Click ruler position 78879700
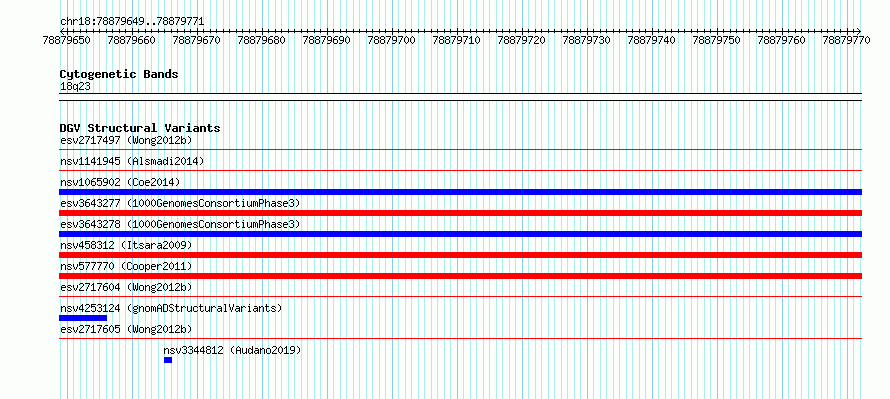The image size is (890, 399). [392, 40]
